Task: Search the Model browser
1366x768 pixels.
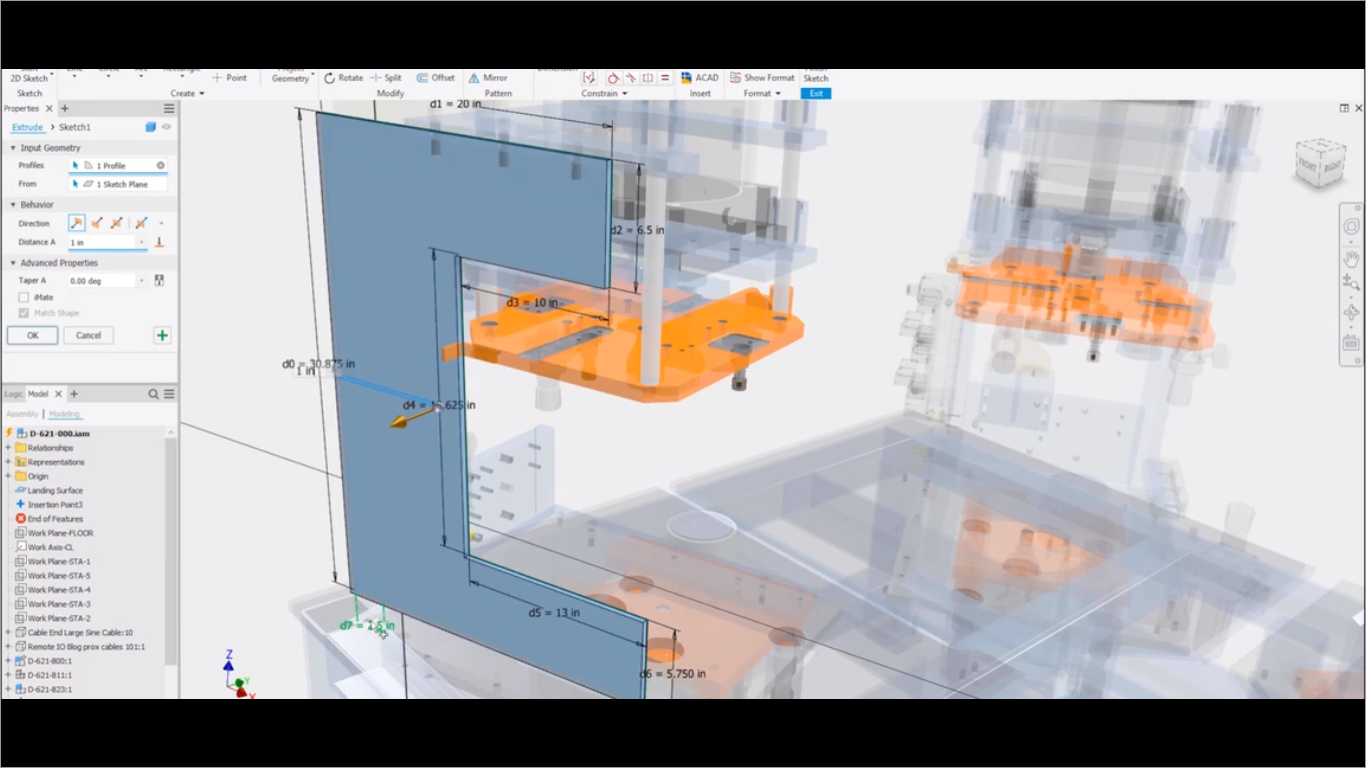Action: (153, 394)
